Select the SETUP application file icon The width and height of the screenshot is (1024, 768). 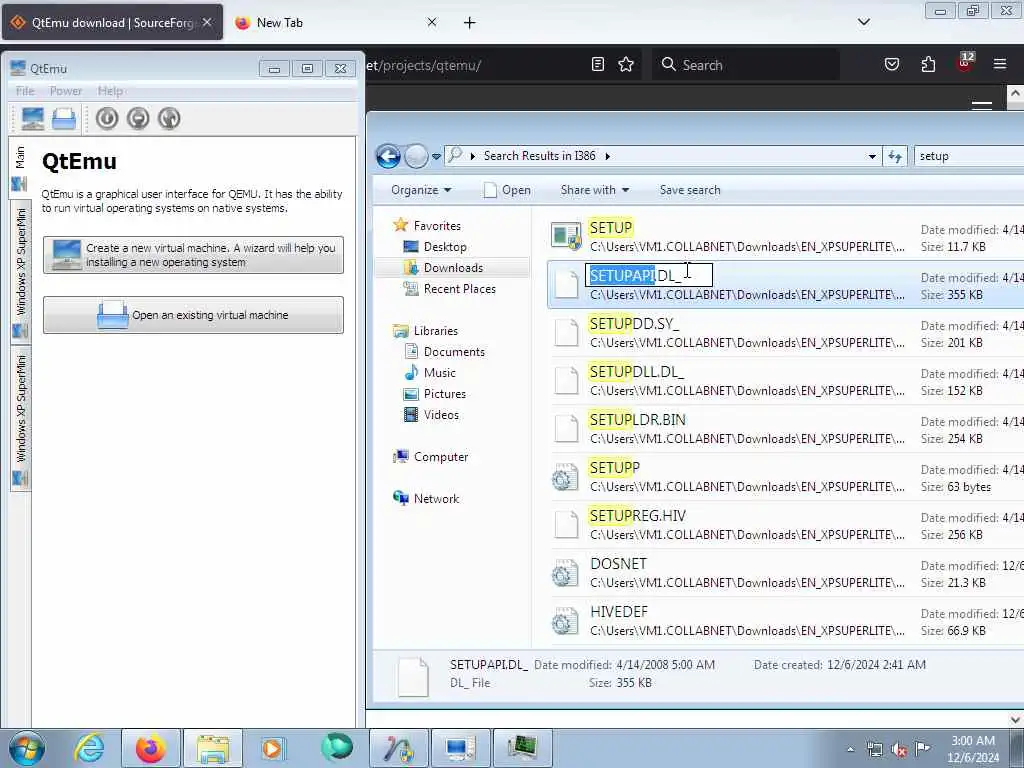566,236
